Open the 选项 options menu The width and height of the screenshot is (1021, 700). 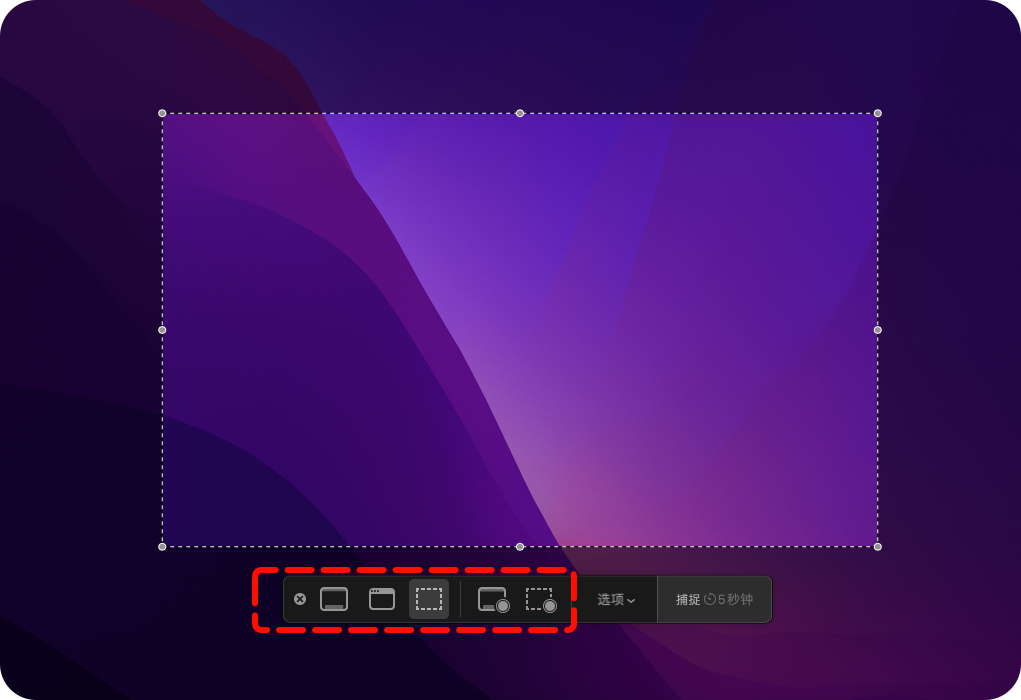click(x=616, y=599)
